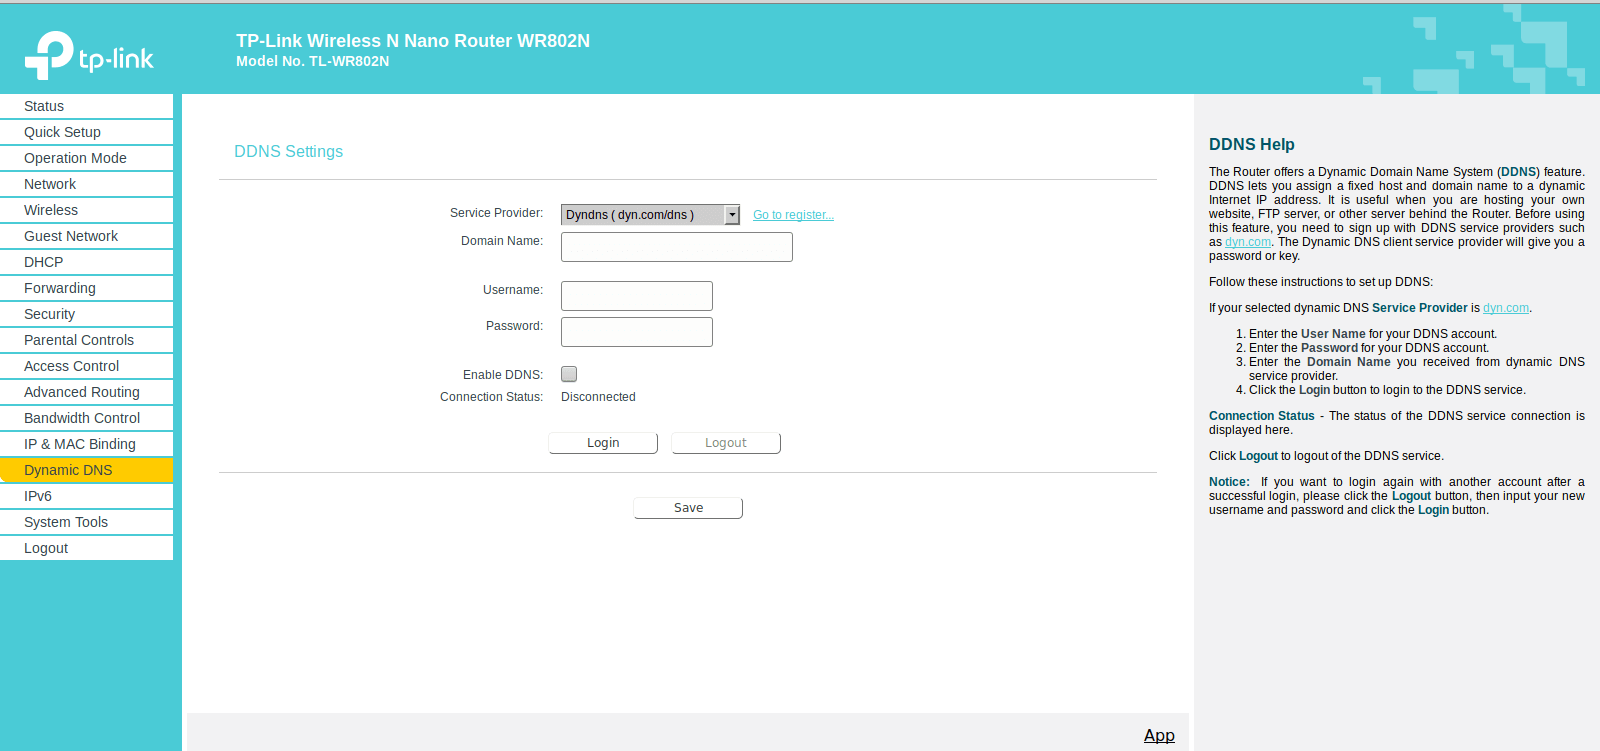Follow the Go to register link
Screen dimensions: 1600x751
pos(793,215)
